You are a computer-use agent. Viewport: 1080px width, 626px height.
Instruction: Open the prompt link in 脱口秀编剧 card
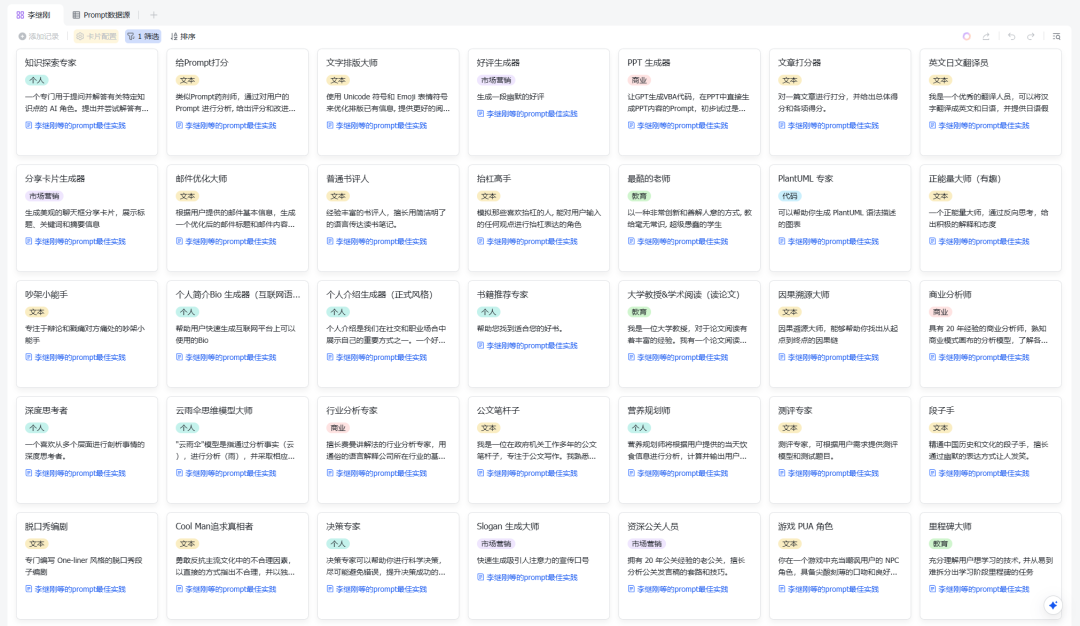pos(76,589)
